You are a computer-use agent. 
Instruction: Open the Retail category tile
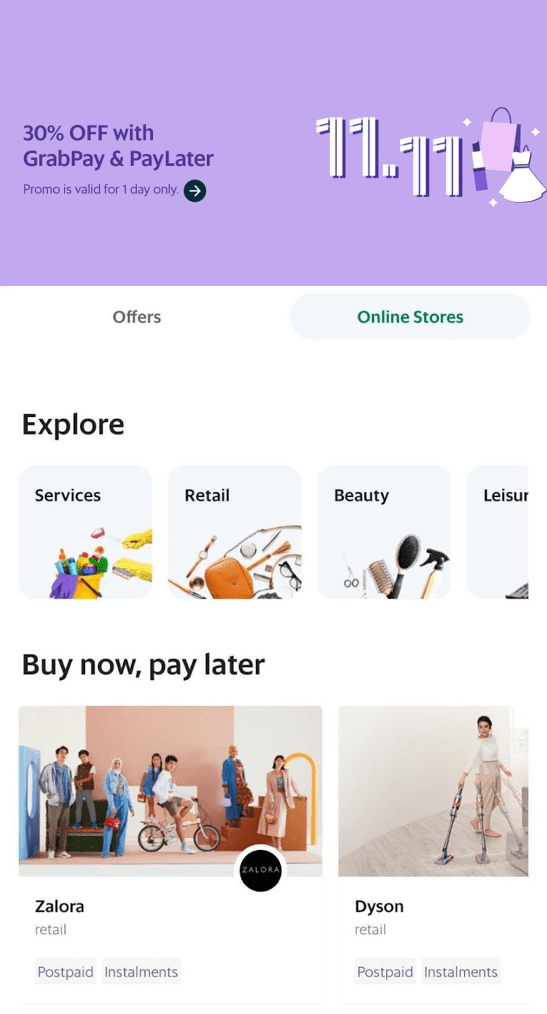click(235, 532)
